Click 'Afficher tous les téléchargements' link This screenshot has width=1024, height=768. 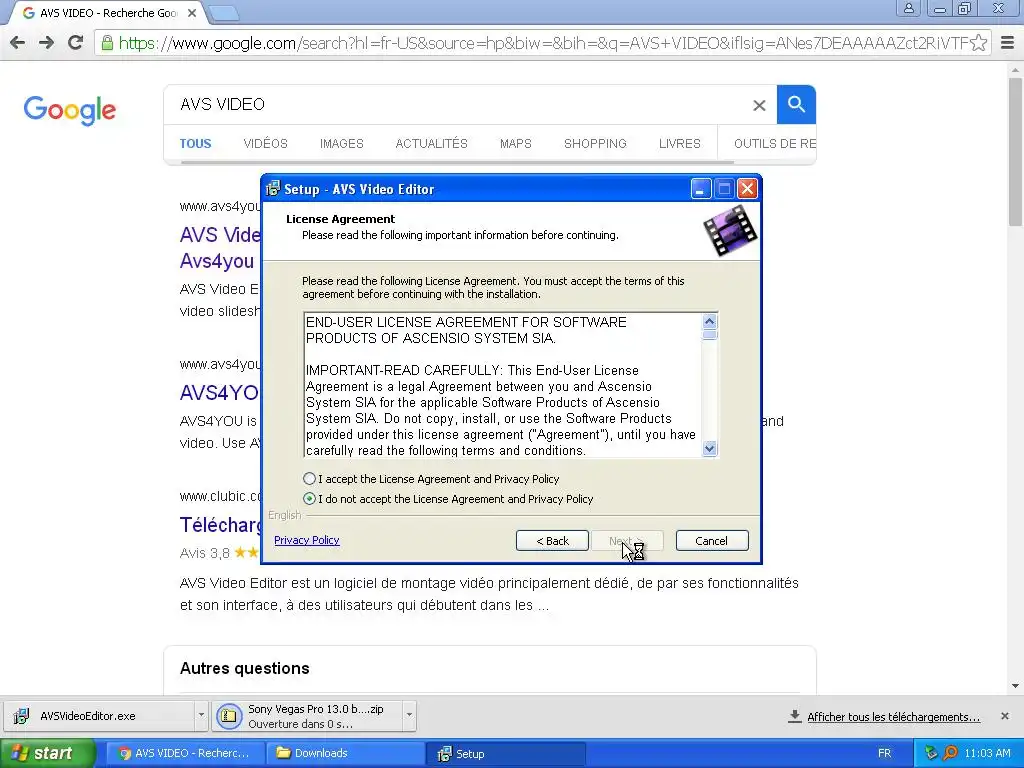click(x=893, y=717)
